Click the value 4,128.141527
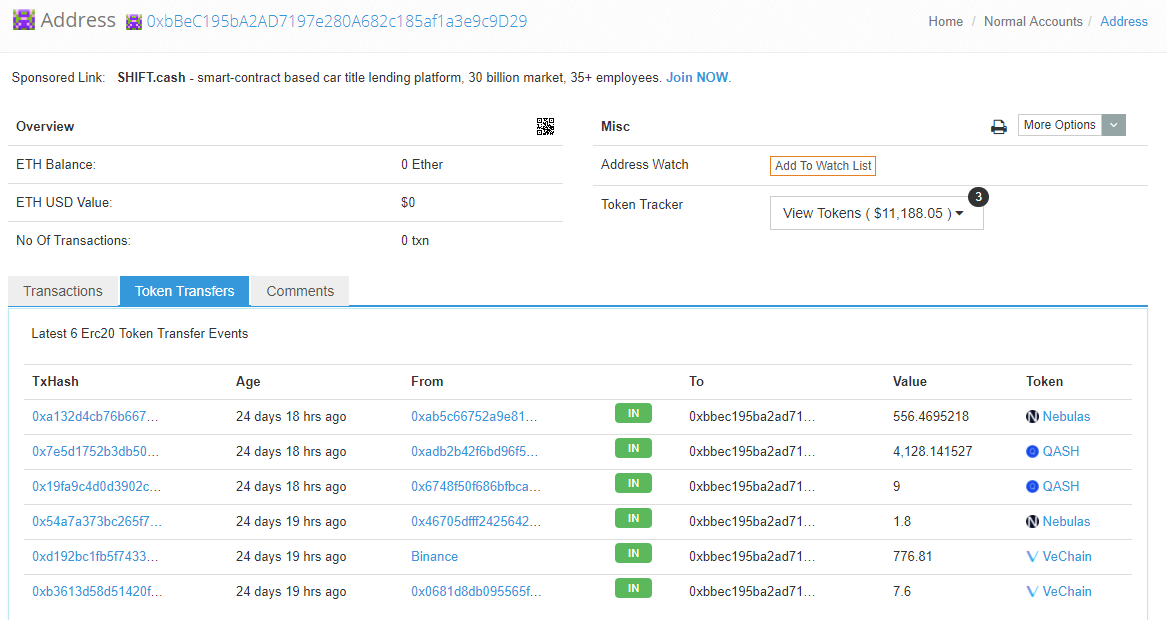The width and height of the screenshot is (1167, 620). click(933, 451)
